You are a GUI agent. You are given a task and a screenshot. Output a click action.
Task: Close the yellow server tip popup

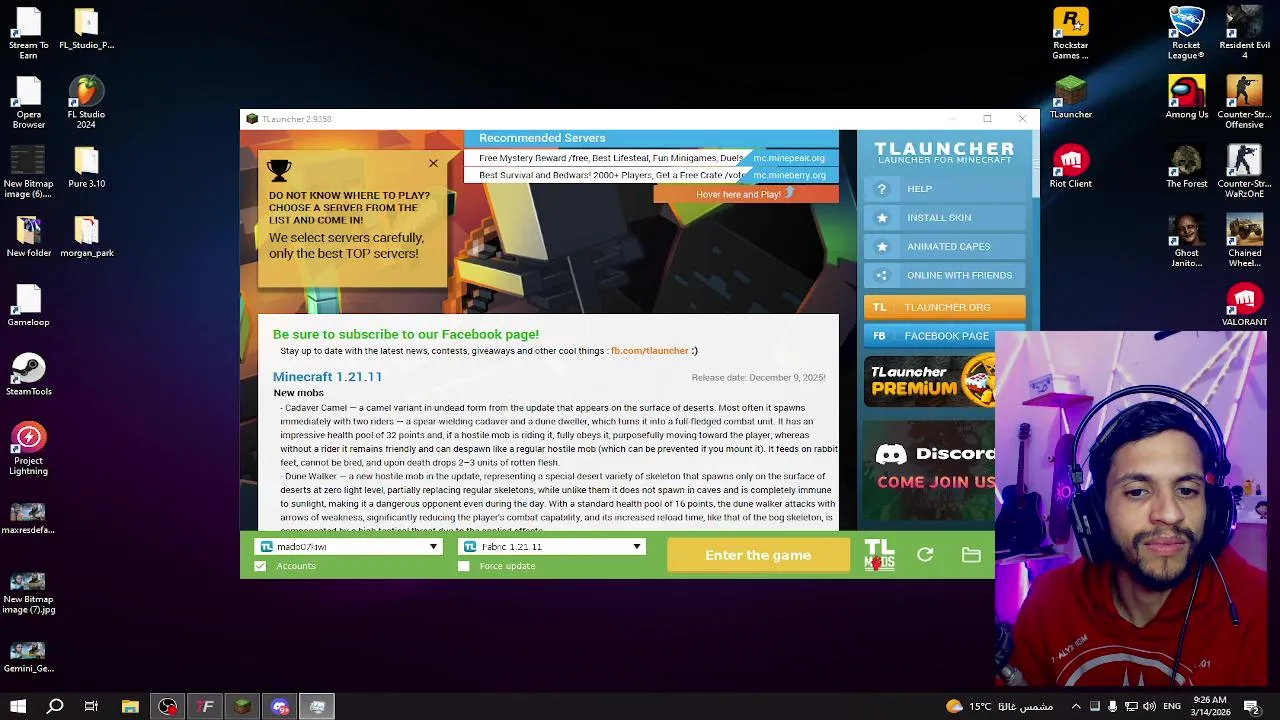pos(433,163)
